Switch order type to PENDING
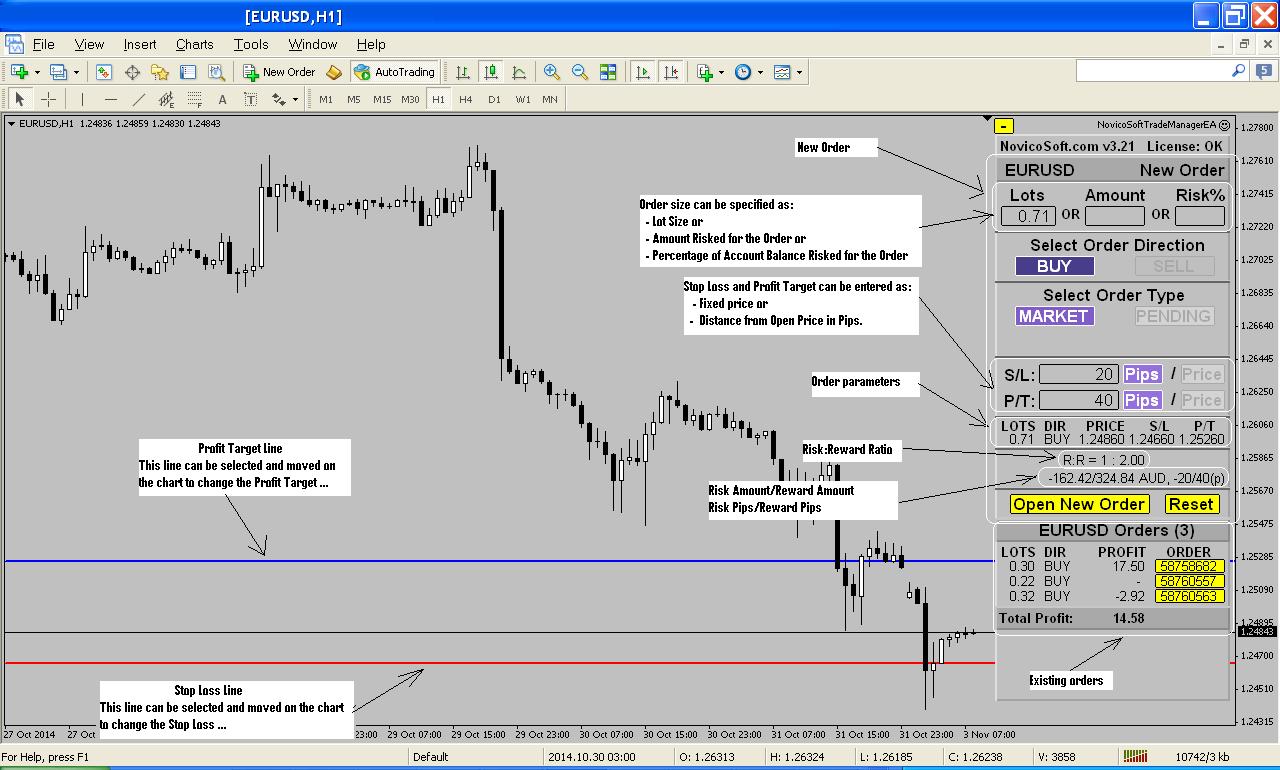This screenshot has width=1280, height=770. pos(1174,316)
